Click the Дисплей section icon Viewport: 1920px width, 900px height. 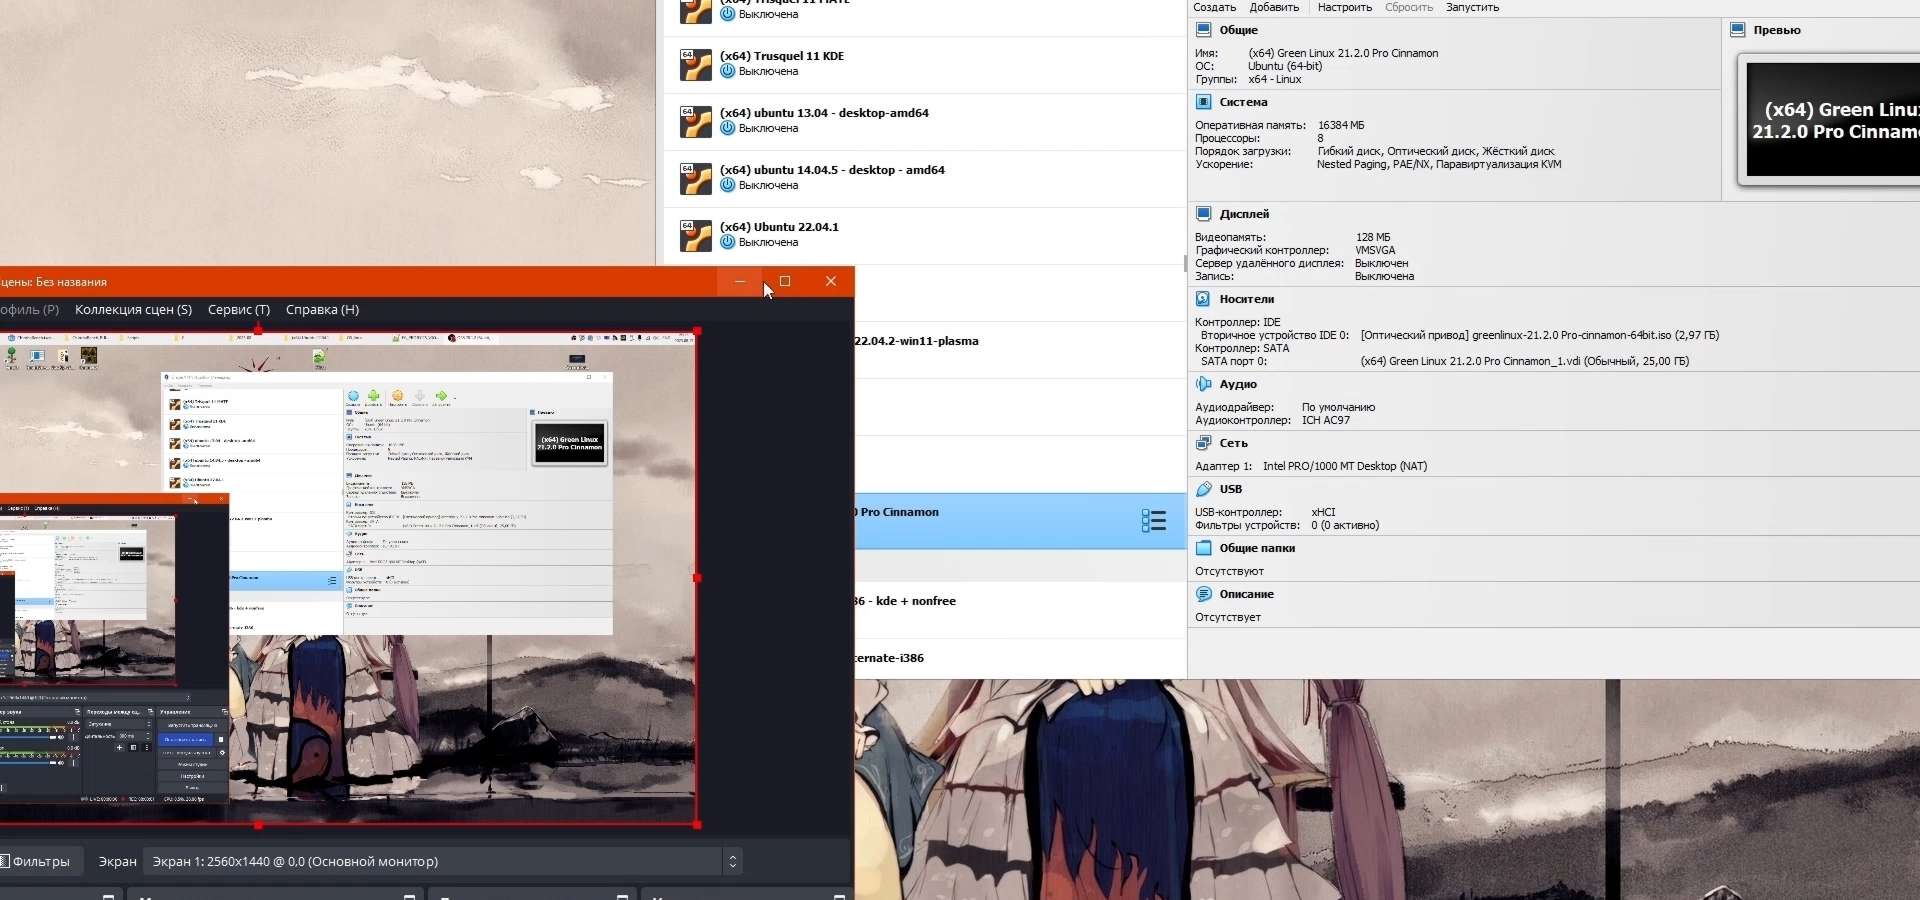tap(1204, 214)
